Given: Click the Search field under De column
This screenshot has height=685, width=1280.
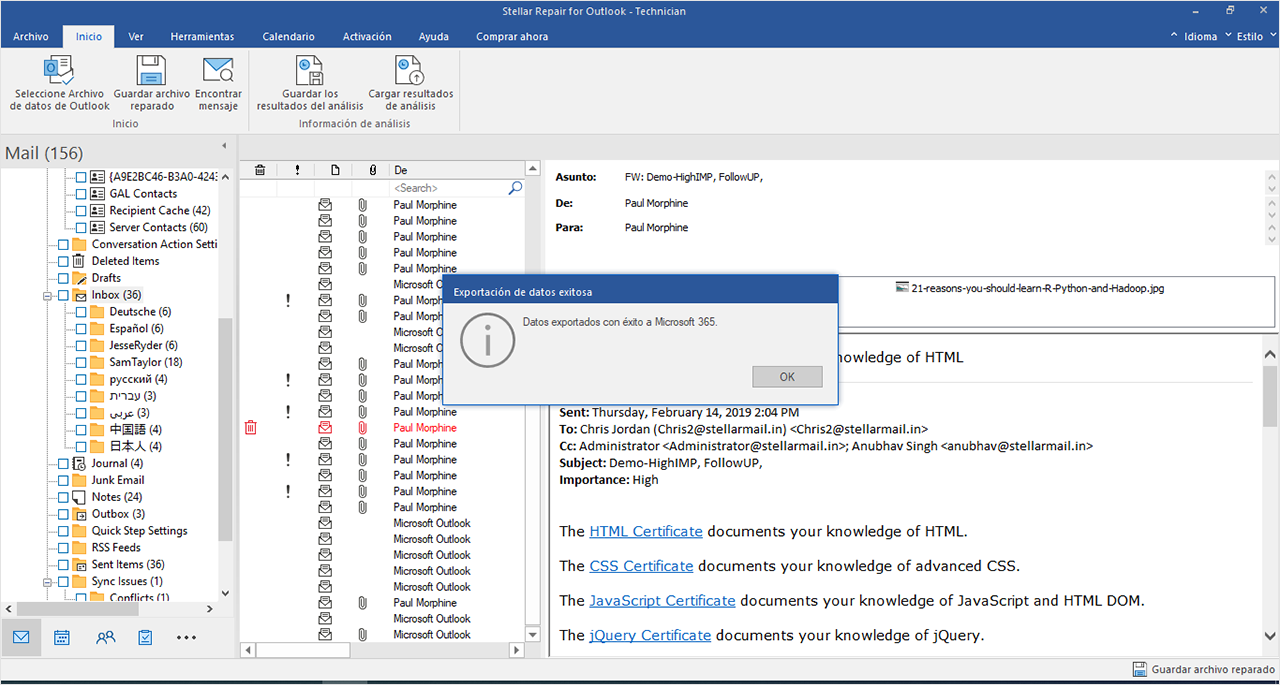Looking at the screenshot, I should (448, 188).
